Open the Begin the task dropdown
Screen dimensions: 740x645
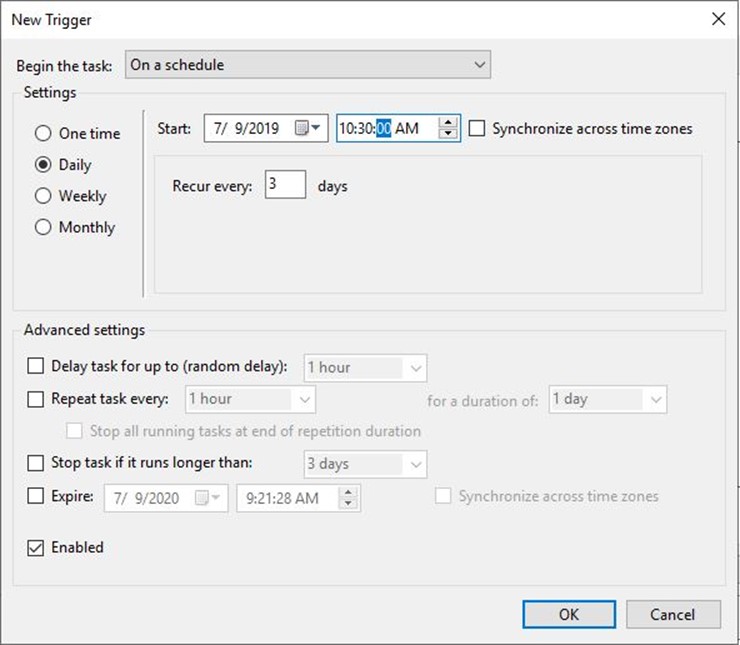click(308, 65)
